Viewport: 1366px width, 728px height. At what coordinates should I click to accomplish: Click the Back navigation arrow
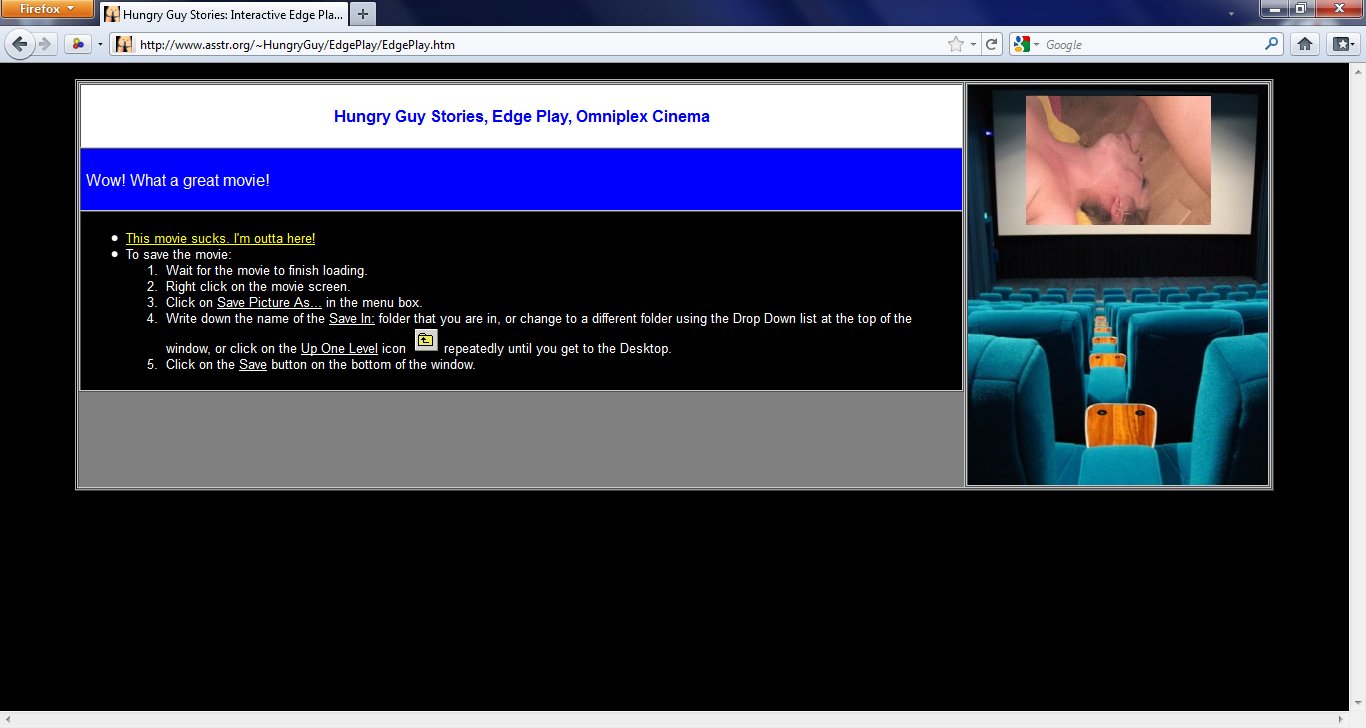click(x=20, y=44)
